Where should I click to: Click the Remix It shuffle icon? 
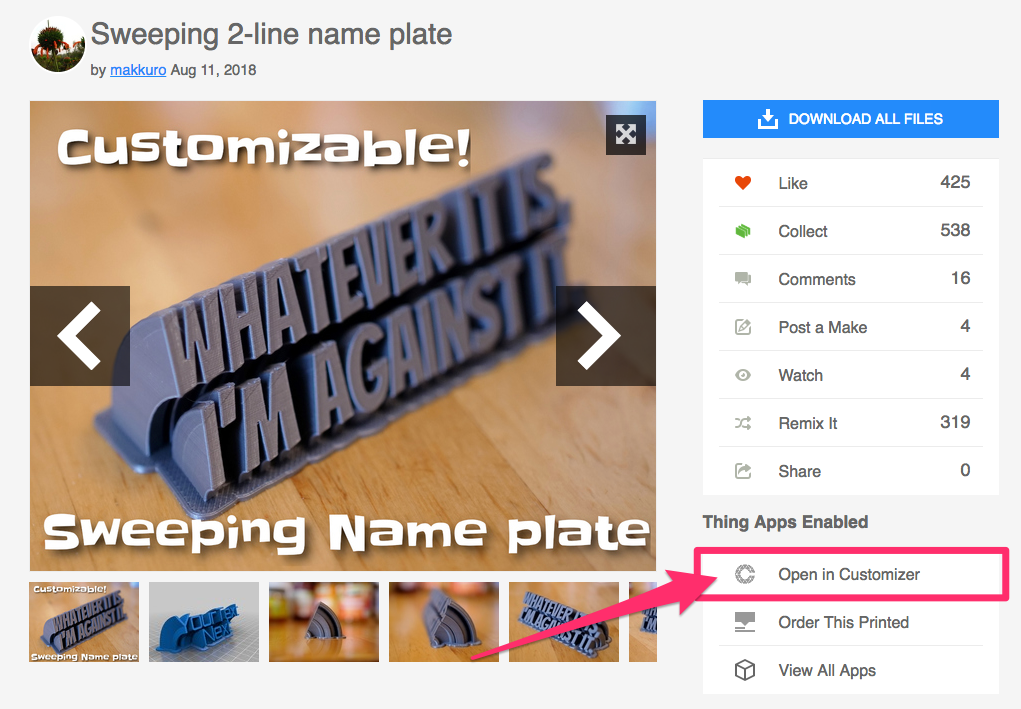[743, 423]
